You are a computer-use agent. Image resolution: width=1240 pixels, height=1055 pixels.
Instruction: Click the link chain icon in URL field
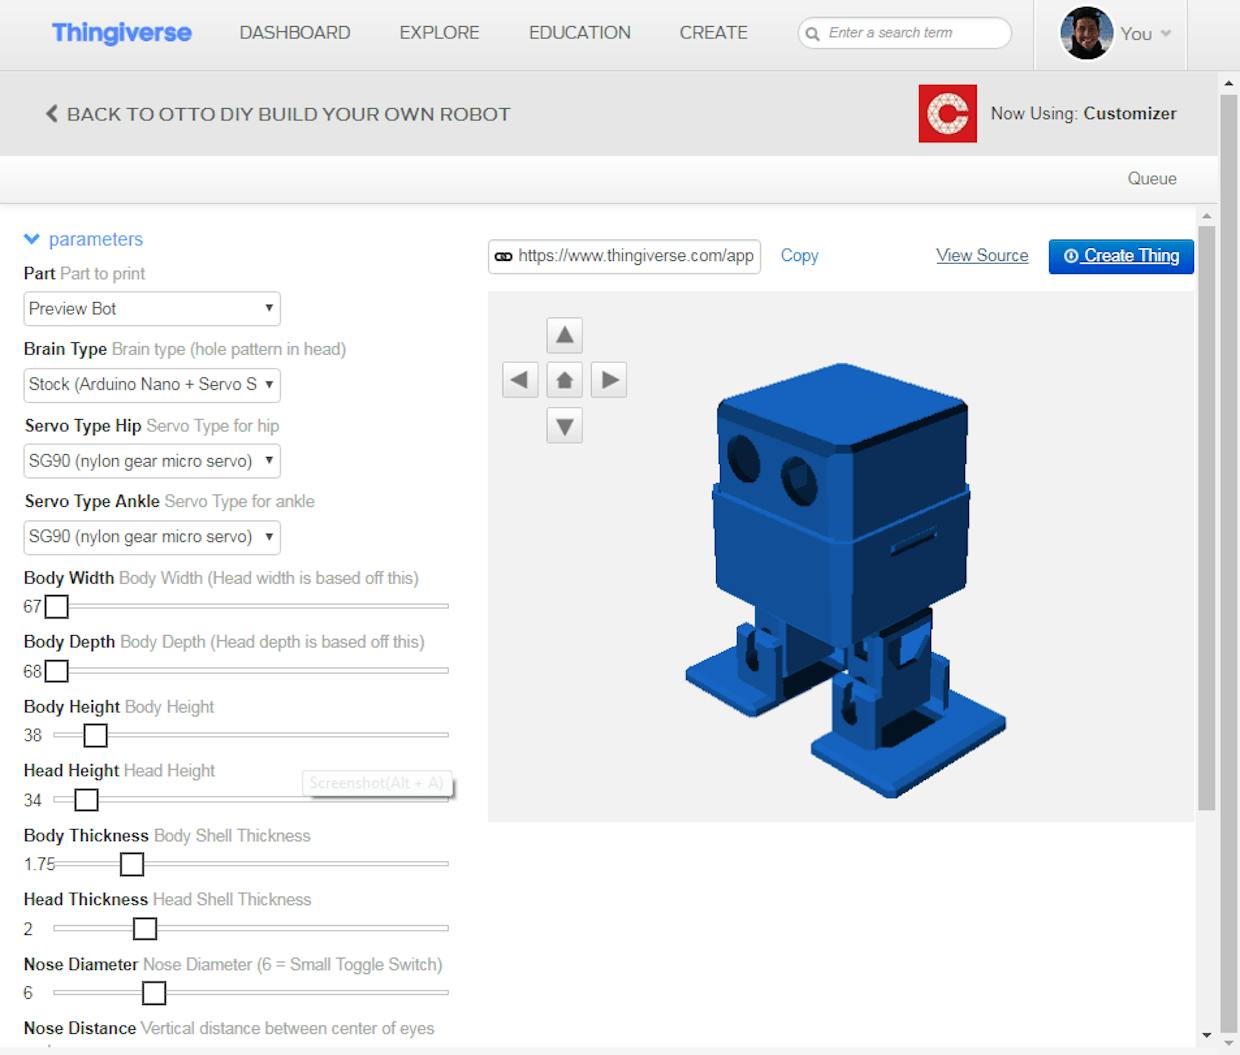504,257
